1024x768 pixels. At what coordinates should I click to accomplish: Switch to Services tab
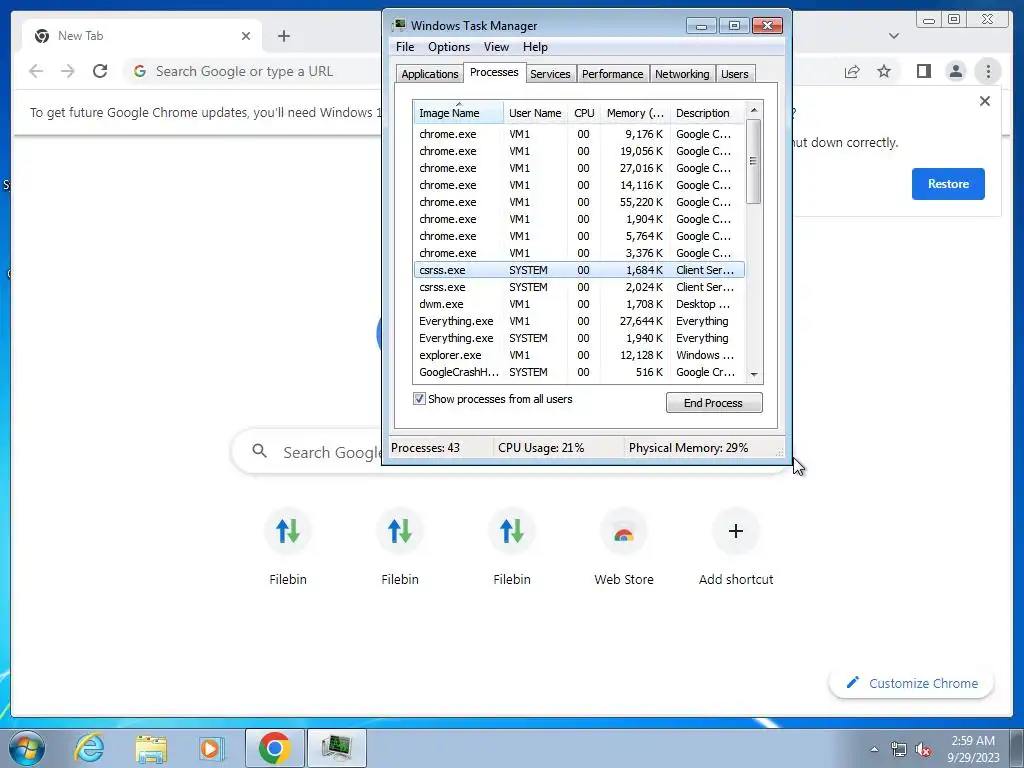[550, 74]
